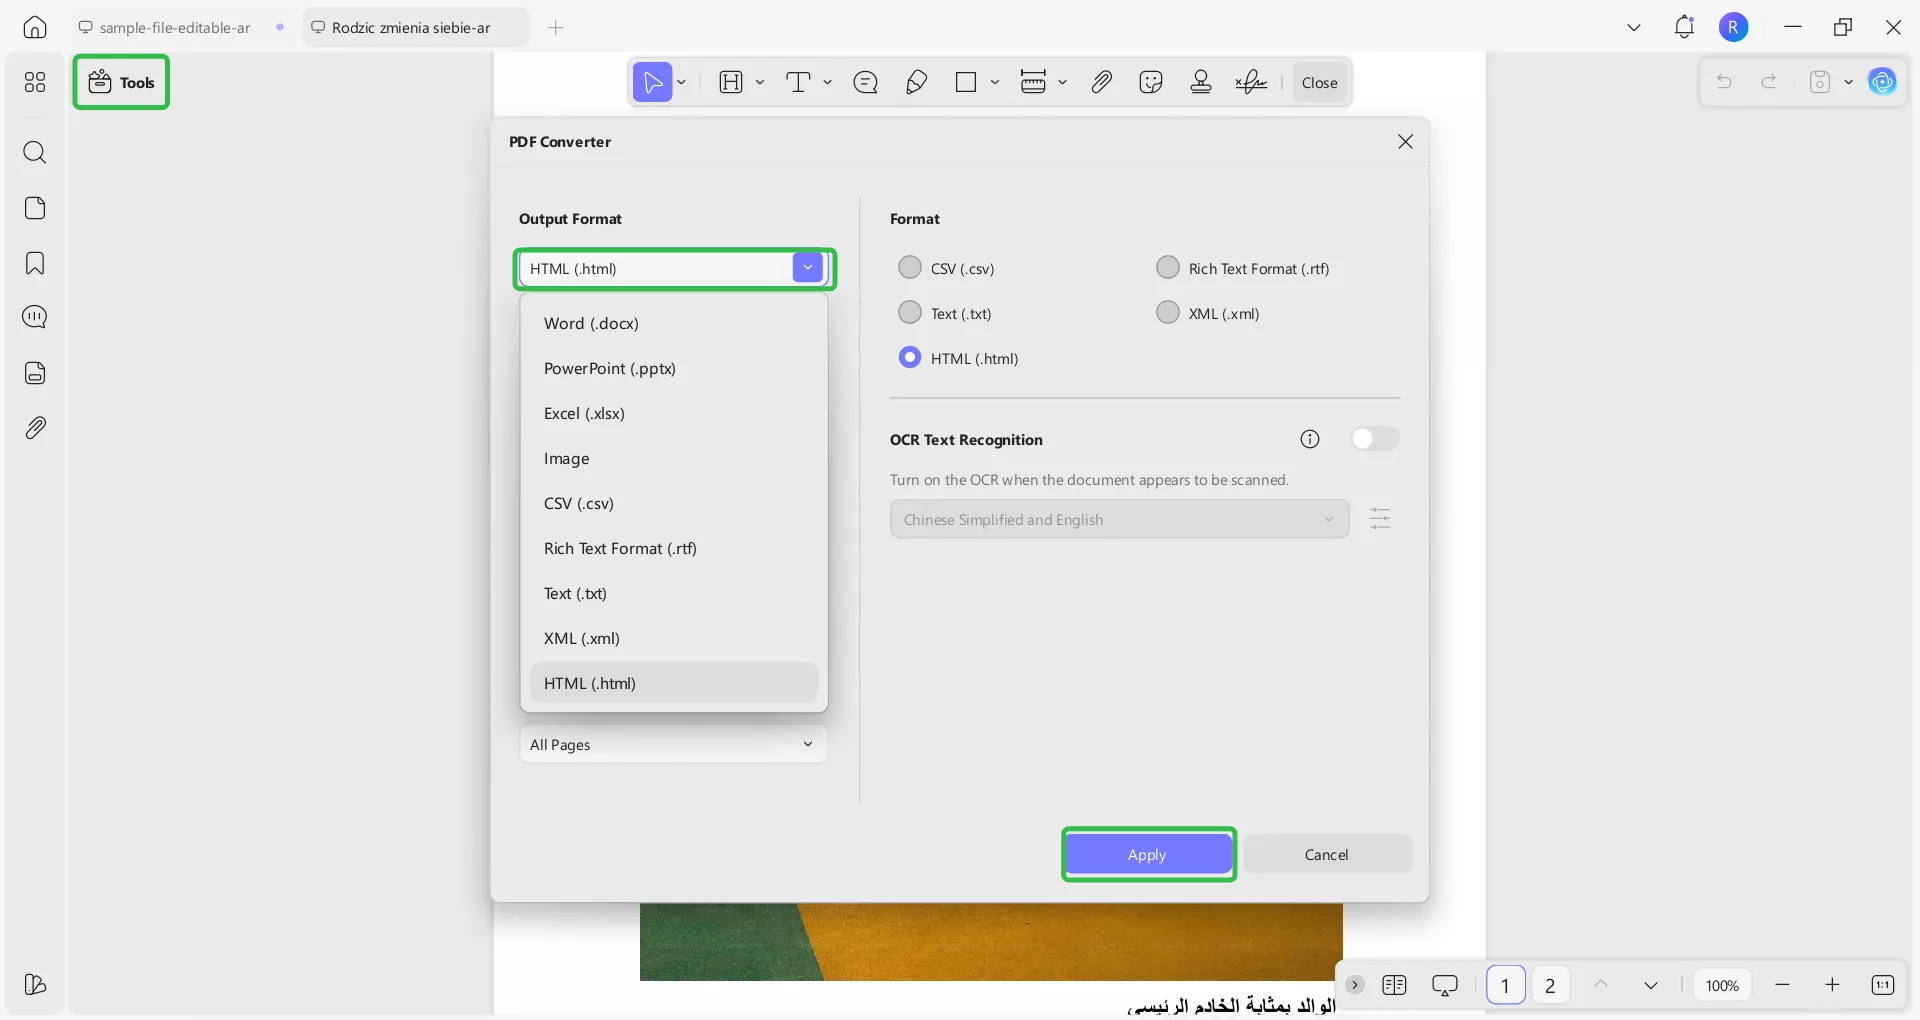Enable the OCR Text Recognition toggle

click(x=1375, y=439)
